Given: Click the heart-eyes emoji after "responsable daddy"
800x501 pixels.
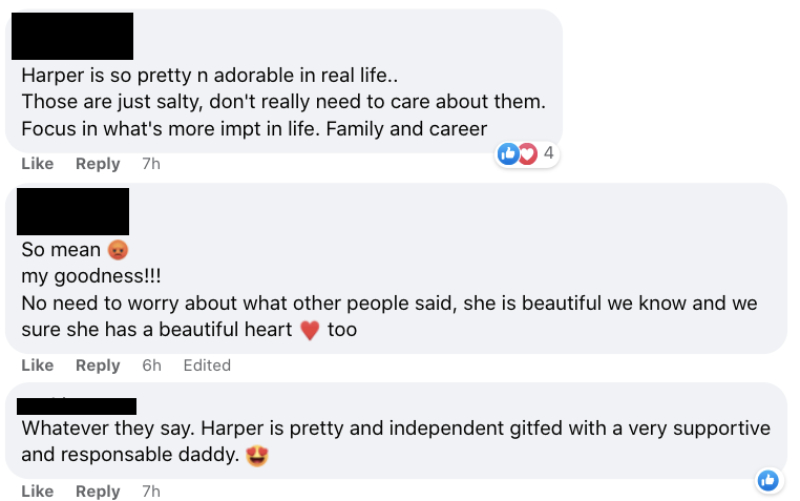Looking at the screenshot, I should [258, 456].
